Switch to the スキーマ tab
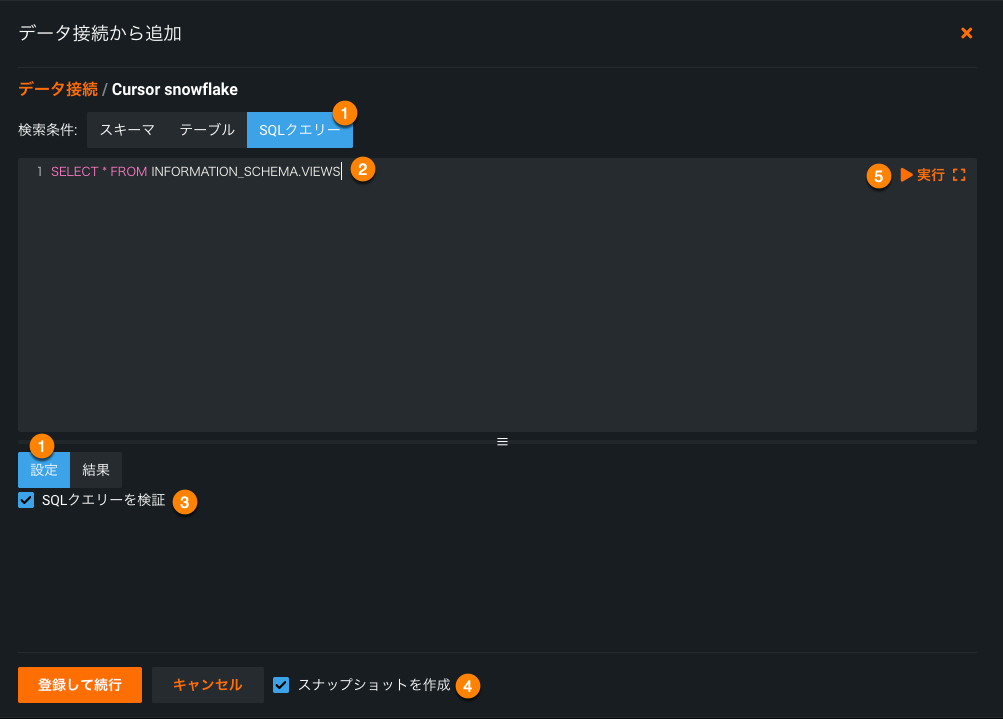The height and width of the screenshot is (719, 1003). pos(127,130)
